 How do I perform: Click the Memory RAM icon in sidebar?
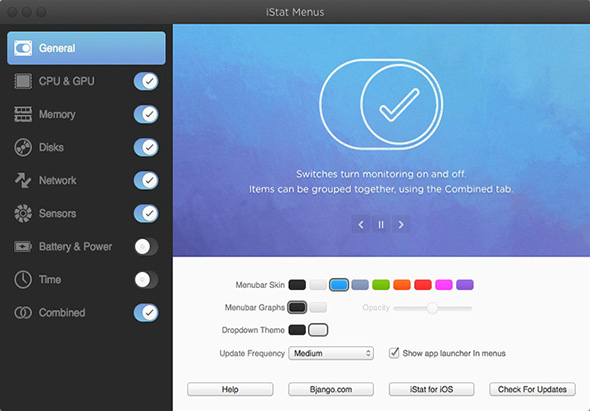[x=23, y=114]
